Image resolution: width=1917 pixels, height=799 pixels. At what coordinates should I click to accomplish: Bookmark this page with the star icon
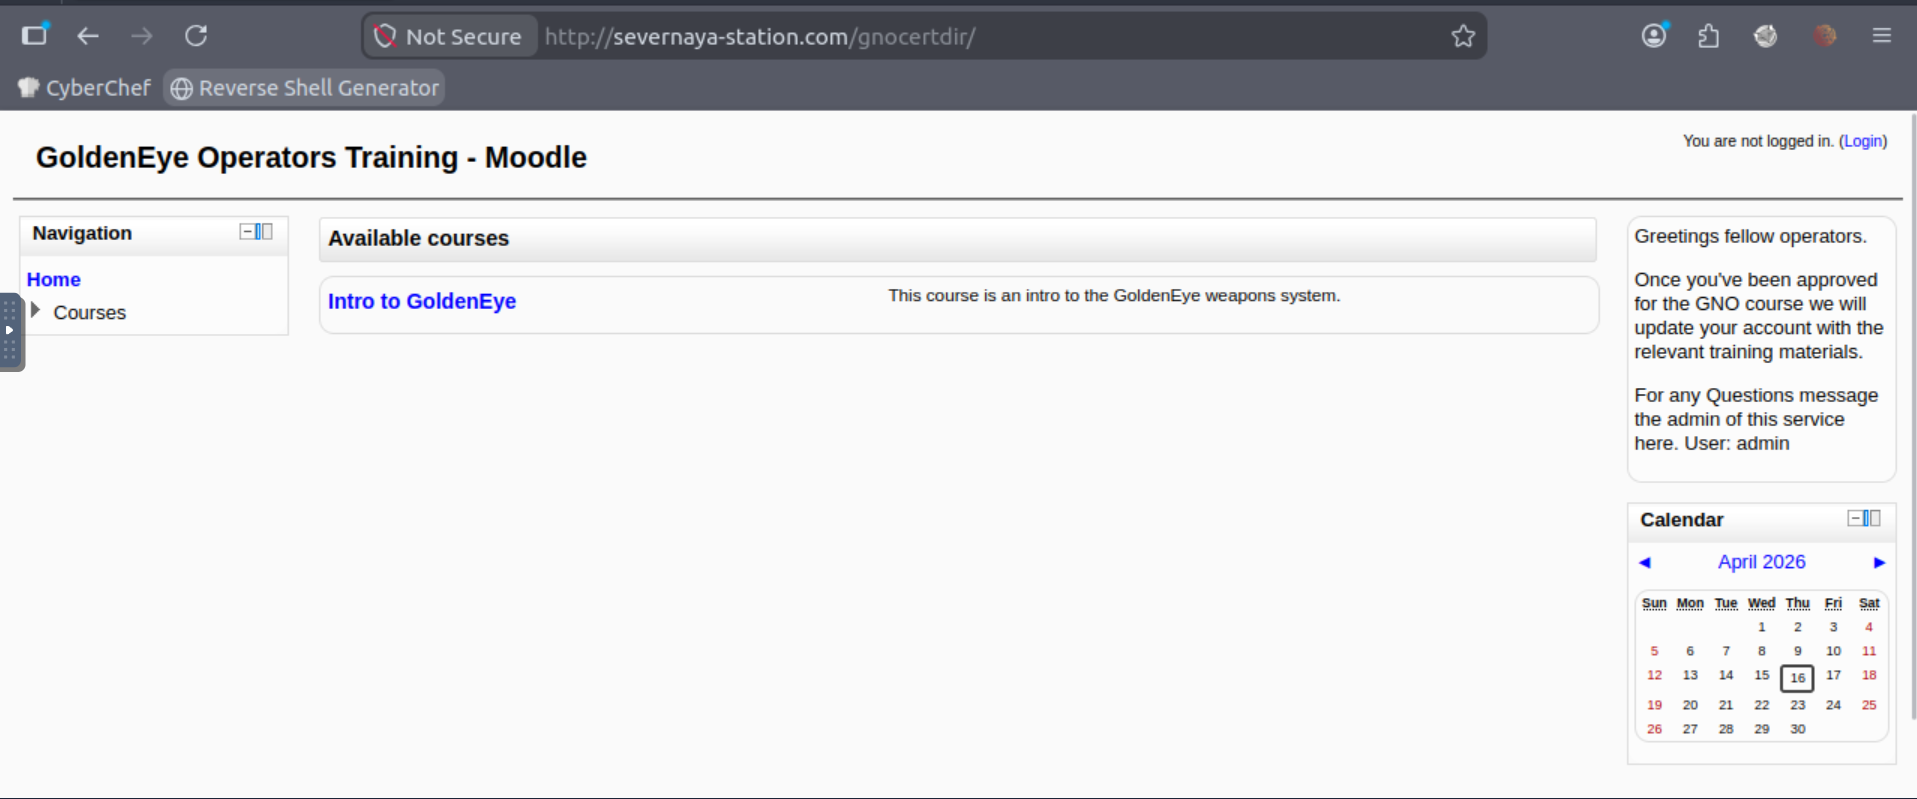[x=1463, y=37]
